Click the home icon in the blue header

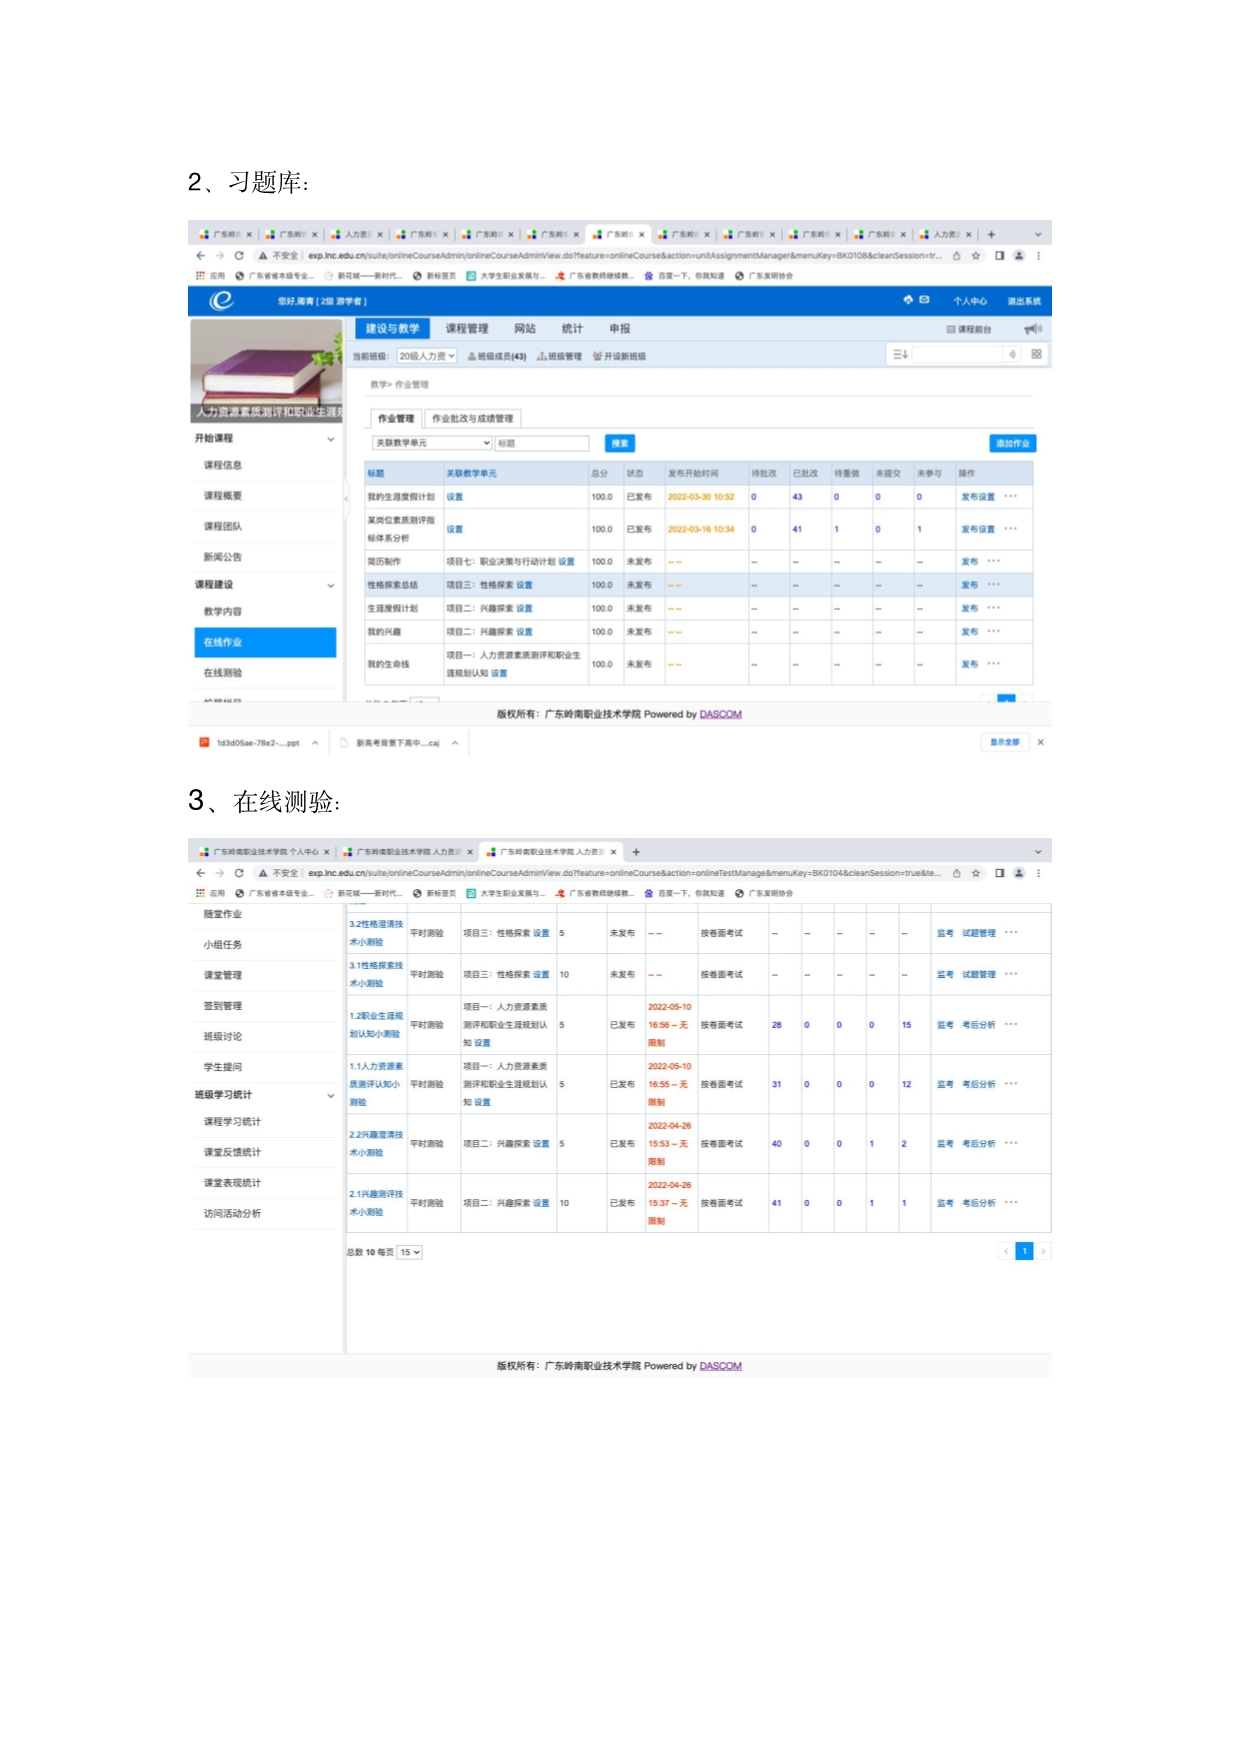[x=908, y=300]
